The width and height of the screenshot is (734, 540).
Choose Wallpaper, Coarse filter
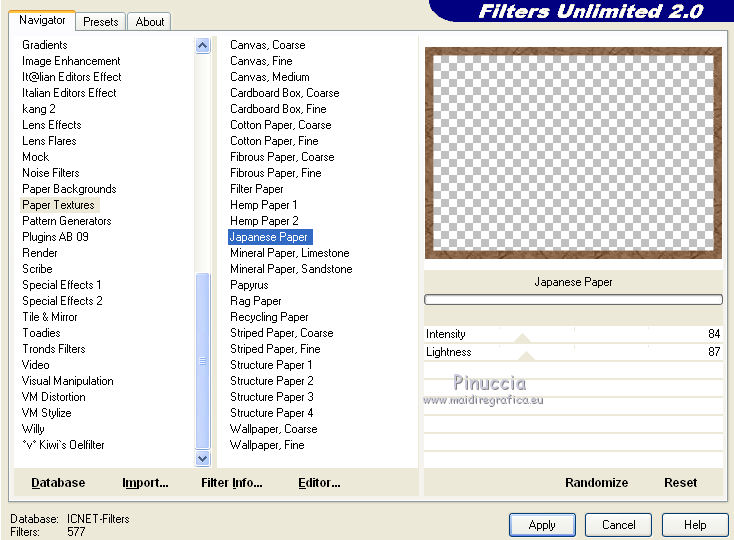274,429
